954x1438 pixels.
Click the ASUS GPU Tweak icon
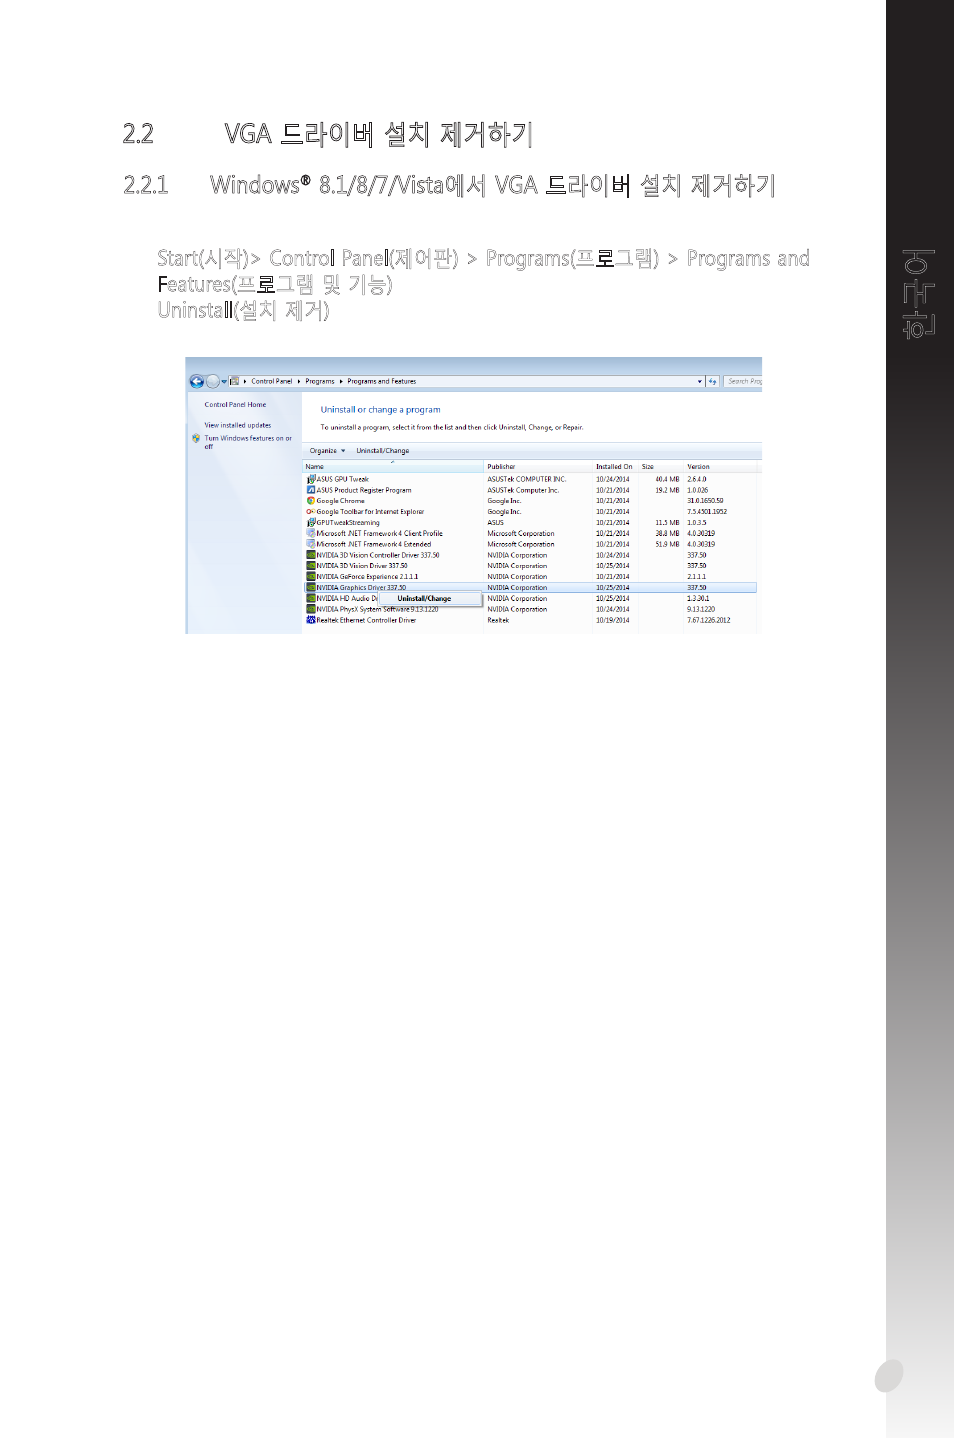click(311, 479)
